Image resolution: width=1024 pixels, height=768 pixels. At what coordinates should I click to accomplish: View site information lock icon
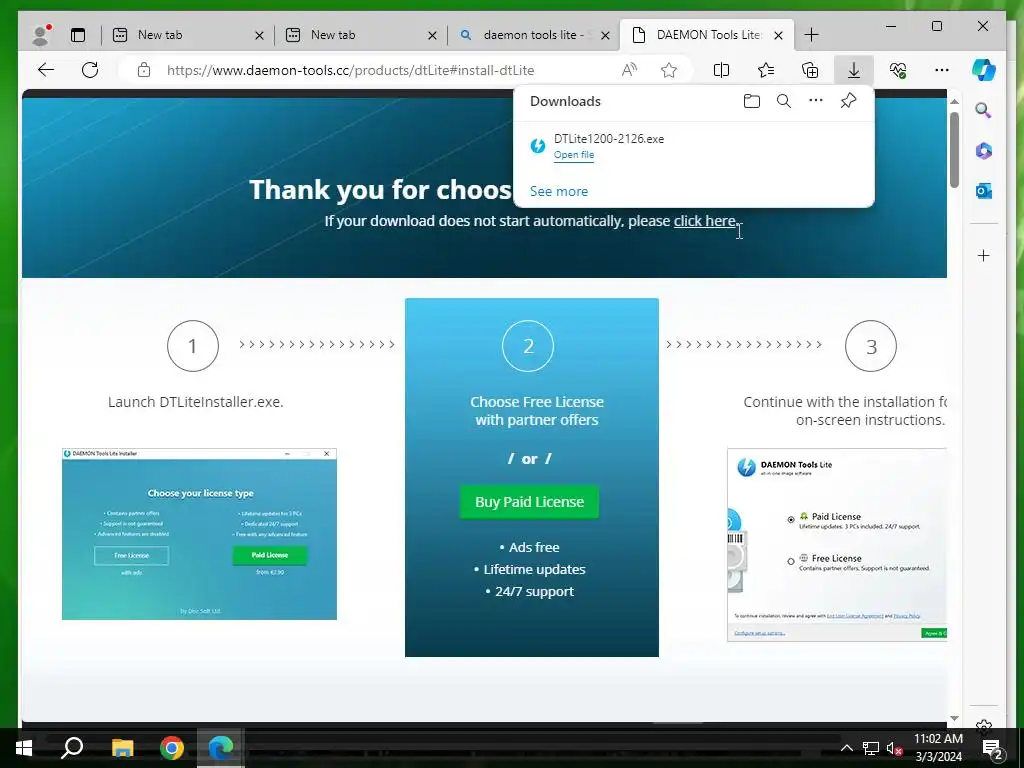click(x=144, y=70)
